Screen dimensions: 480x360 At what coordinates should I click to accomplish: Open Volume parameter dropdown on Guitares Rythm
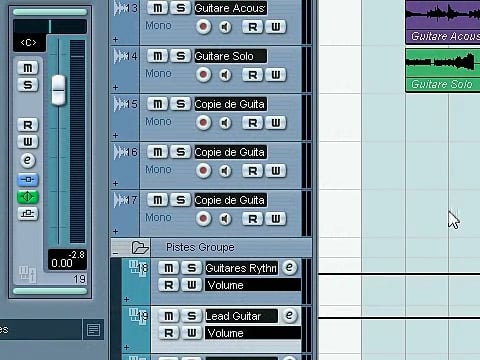pyautogui.click(x=253, y=285)
